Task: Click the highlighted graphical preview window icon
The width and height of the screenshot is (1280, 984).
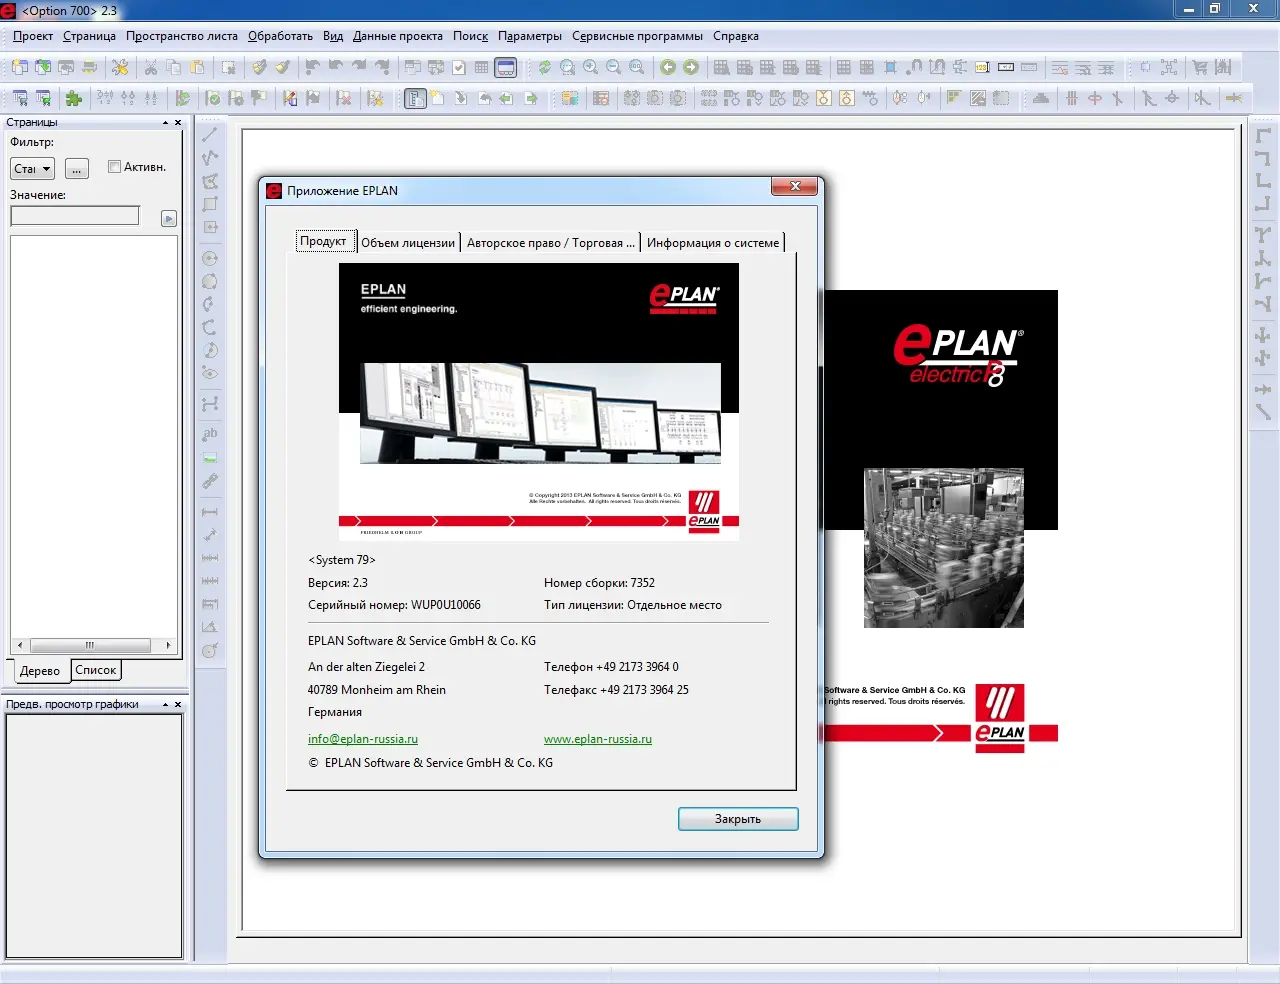Action: tap(506, 68)
